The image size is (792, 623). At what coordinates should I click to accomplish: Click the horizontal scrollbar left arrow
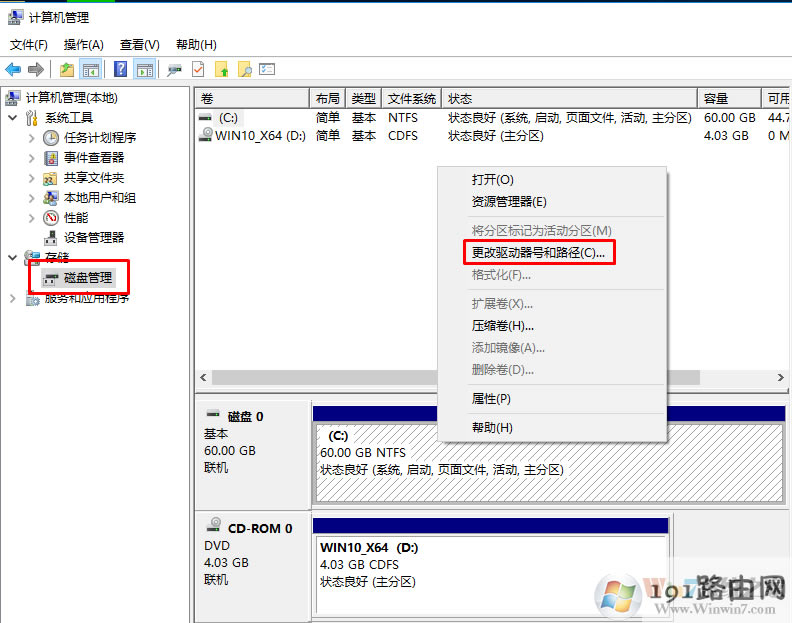point(204,378)
